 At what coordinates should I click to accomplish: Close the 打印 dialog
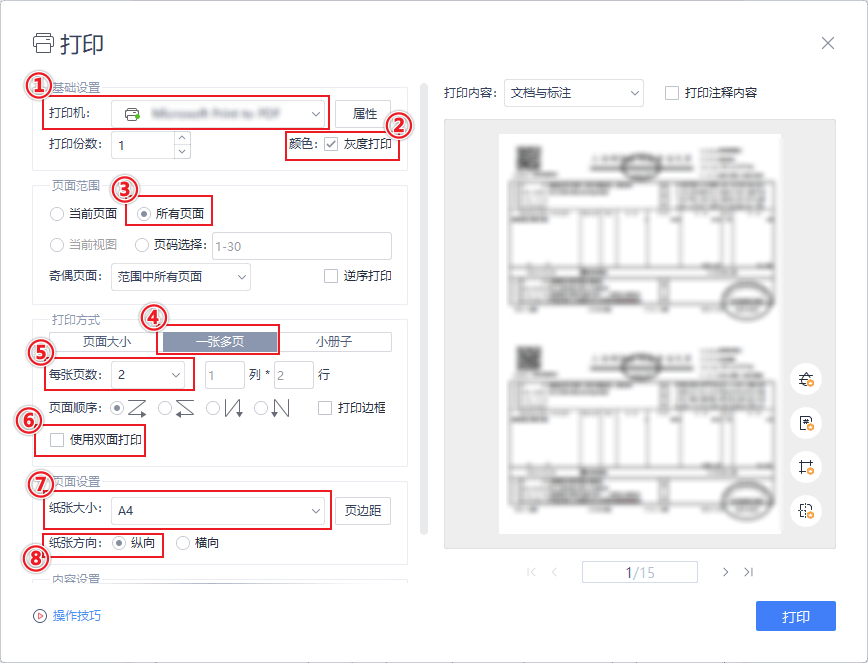point(827,43)
